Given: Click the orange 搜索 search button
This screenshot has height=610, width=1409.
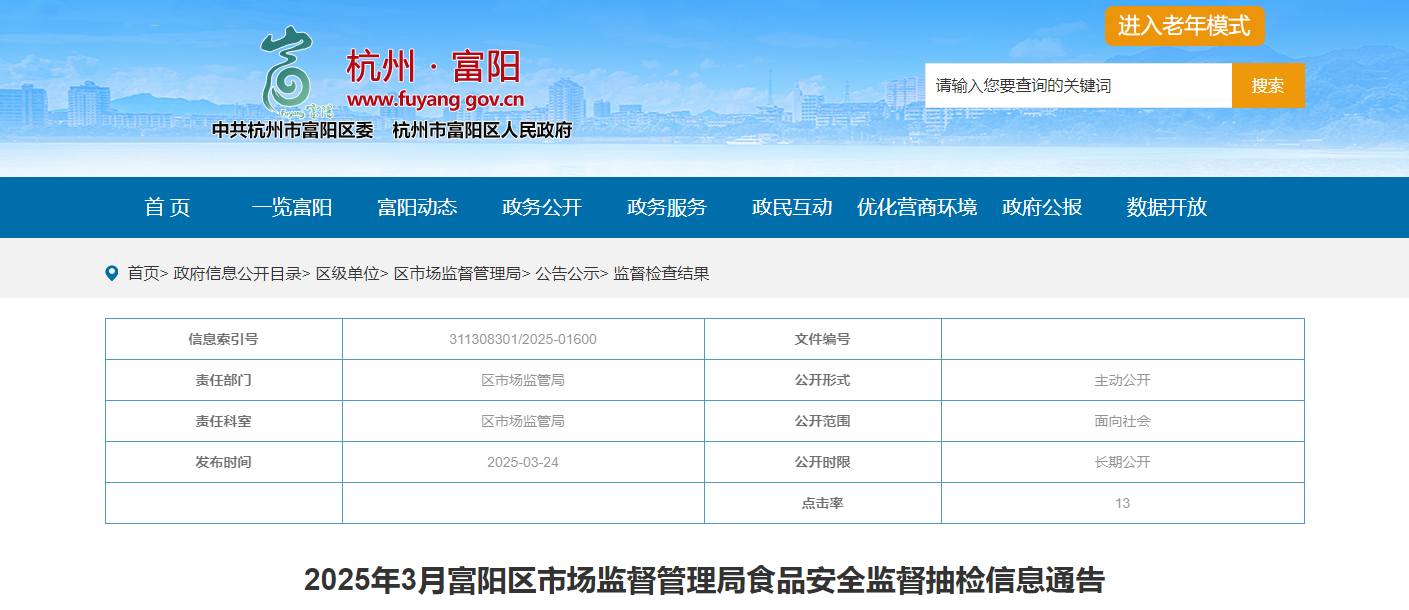Looking at the screenshot, I should 1268,86.
